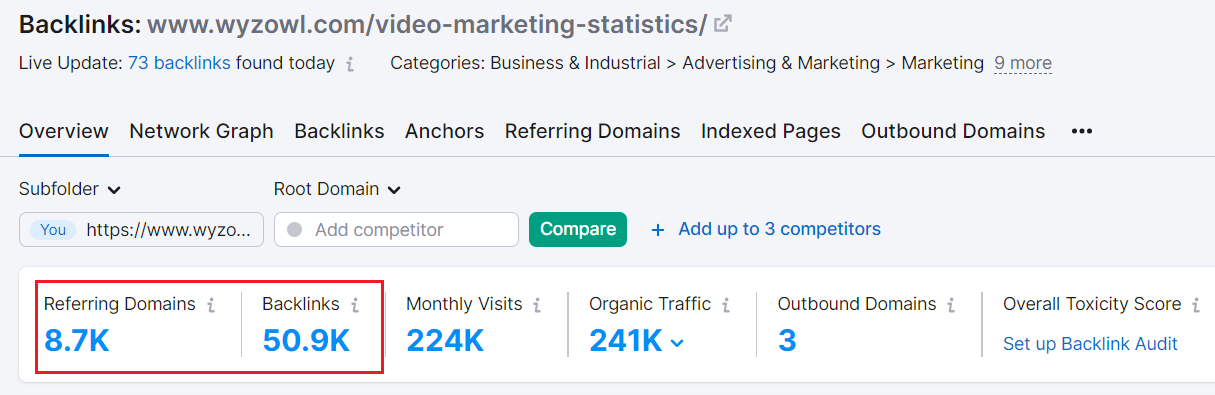Switch to the Network Graph tab
Screen dimensions: 1215x395
(201, 131)
